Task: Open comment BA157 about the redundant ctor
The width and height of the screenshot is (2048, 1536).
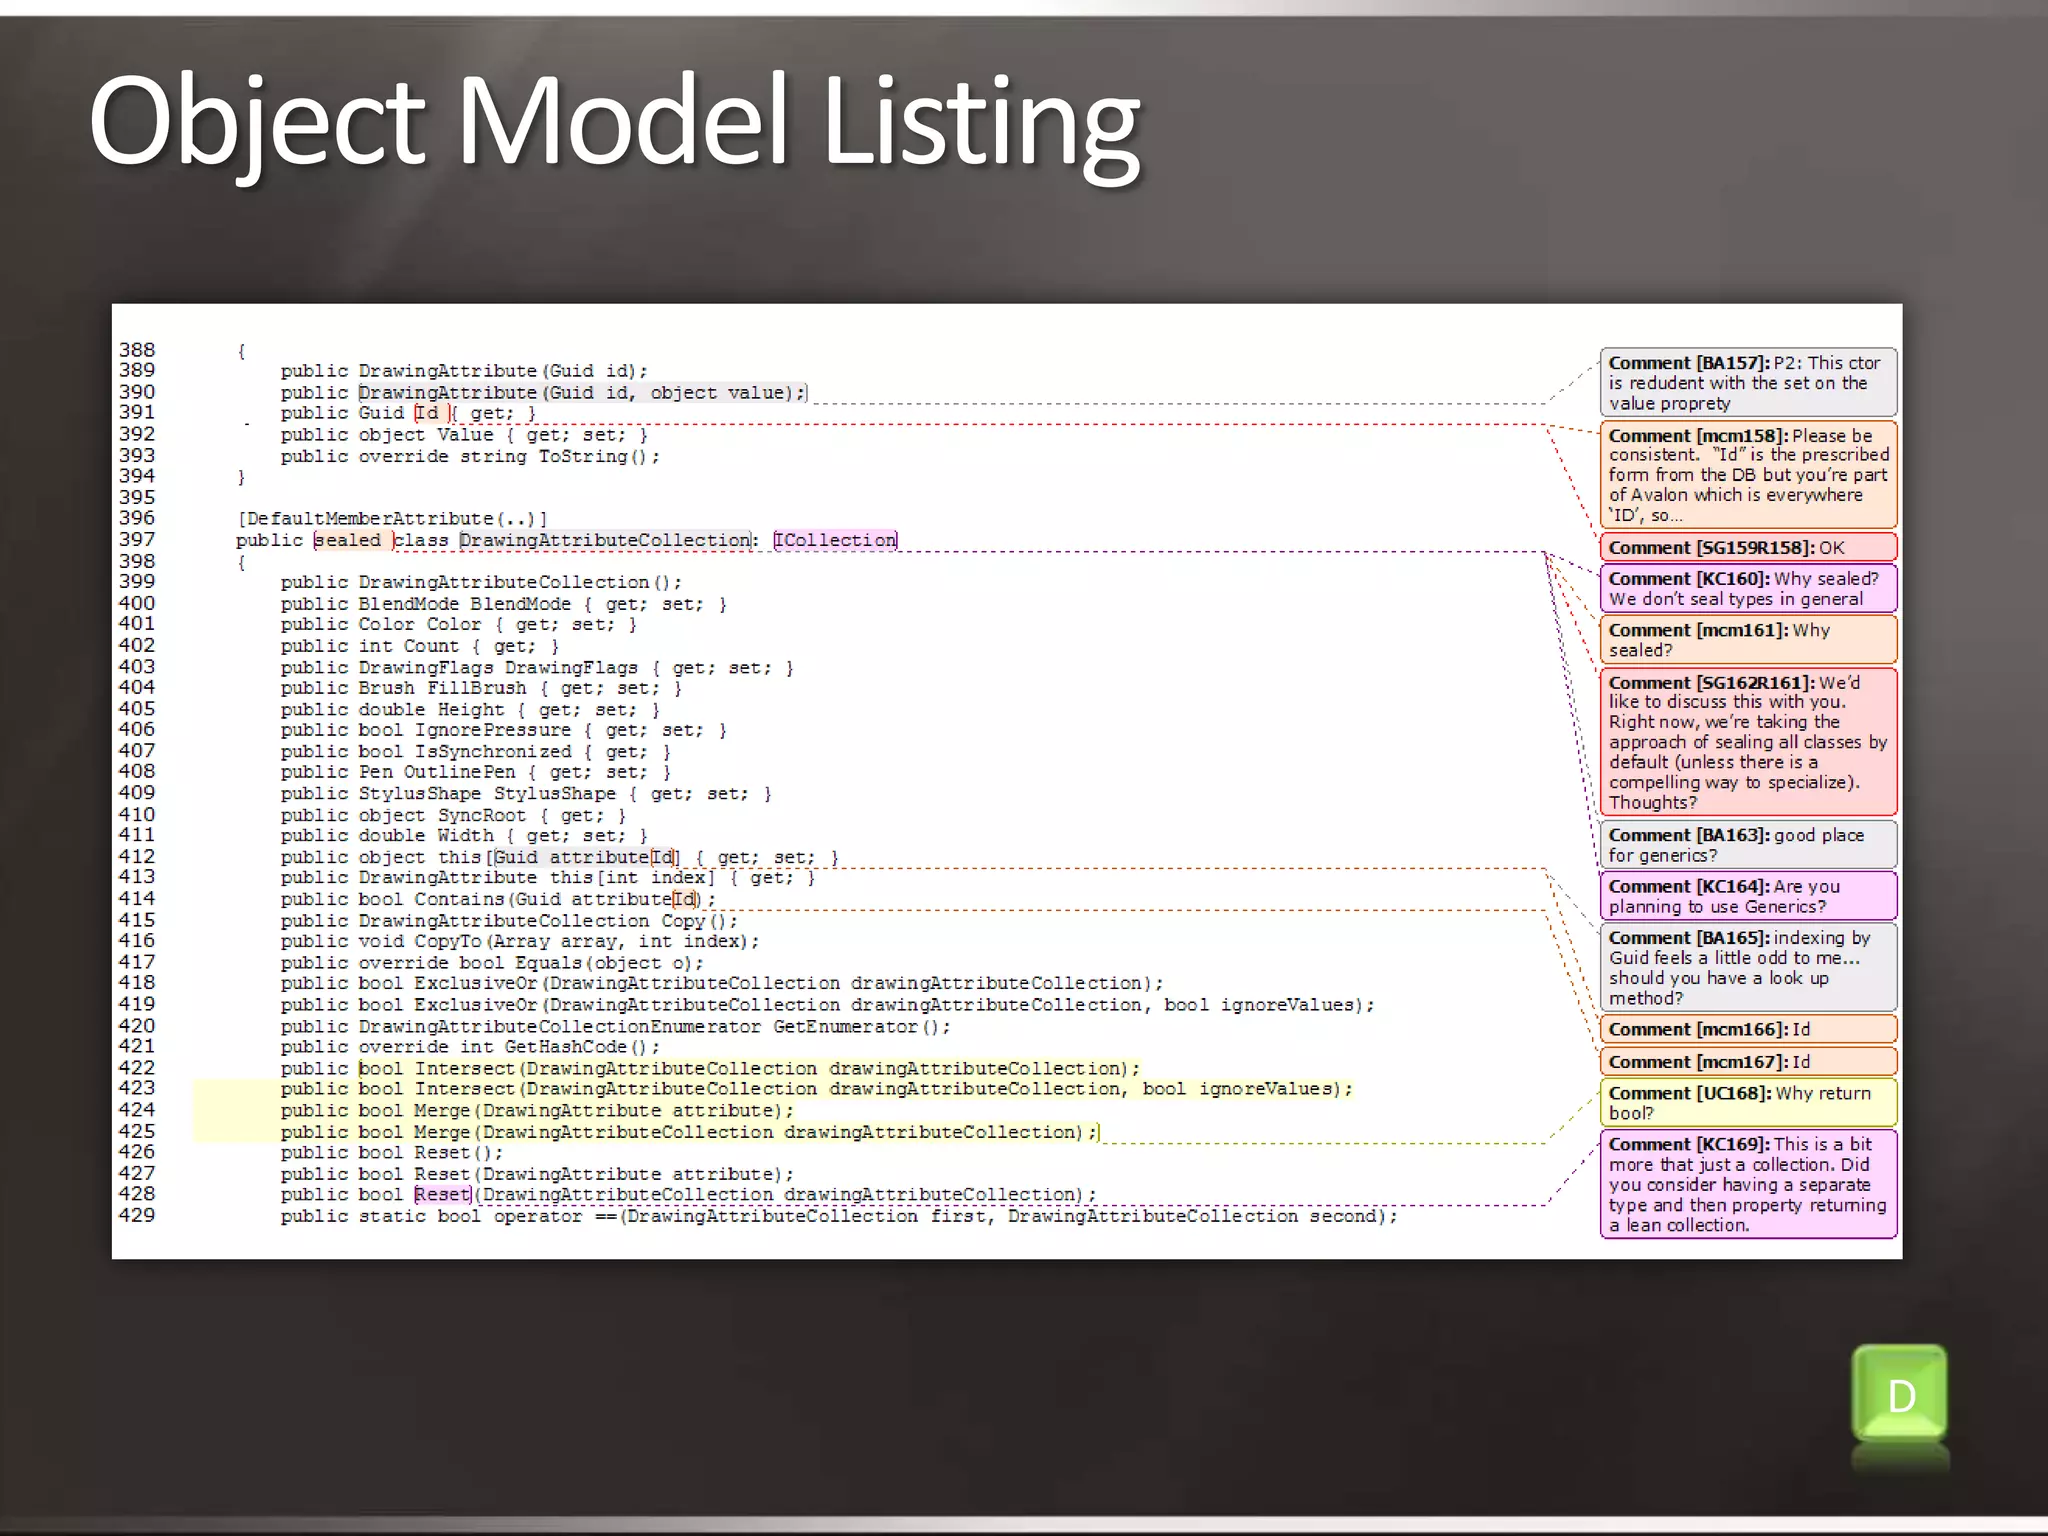Action: 1748,382
